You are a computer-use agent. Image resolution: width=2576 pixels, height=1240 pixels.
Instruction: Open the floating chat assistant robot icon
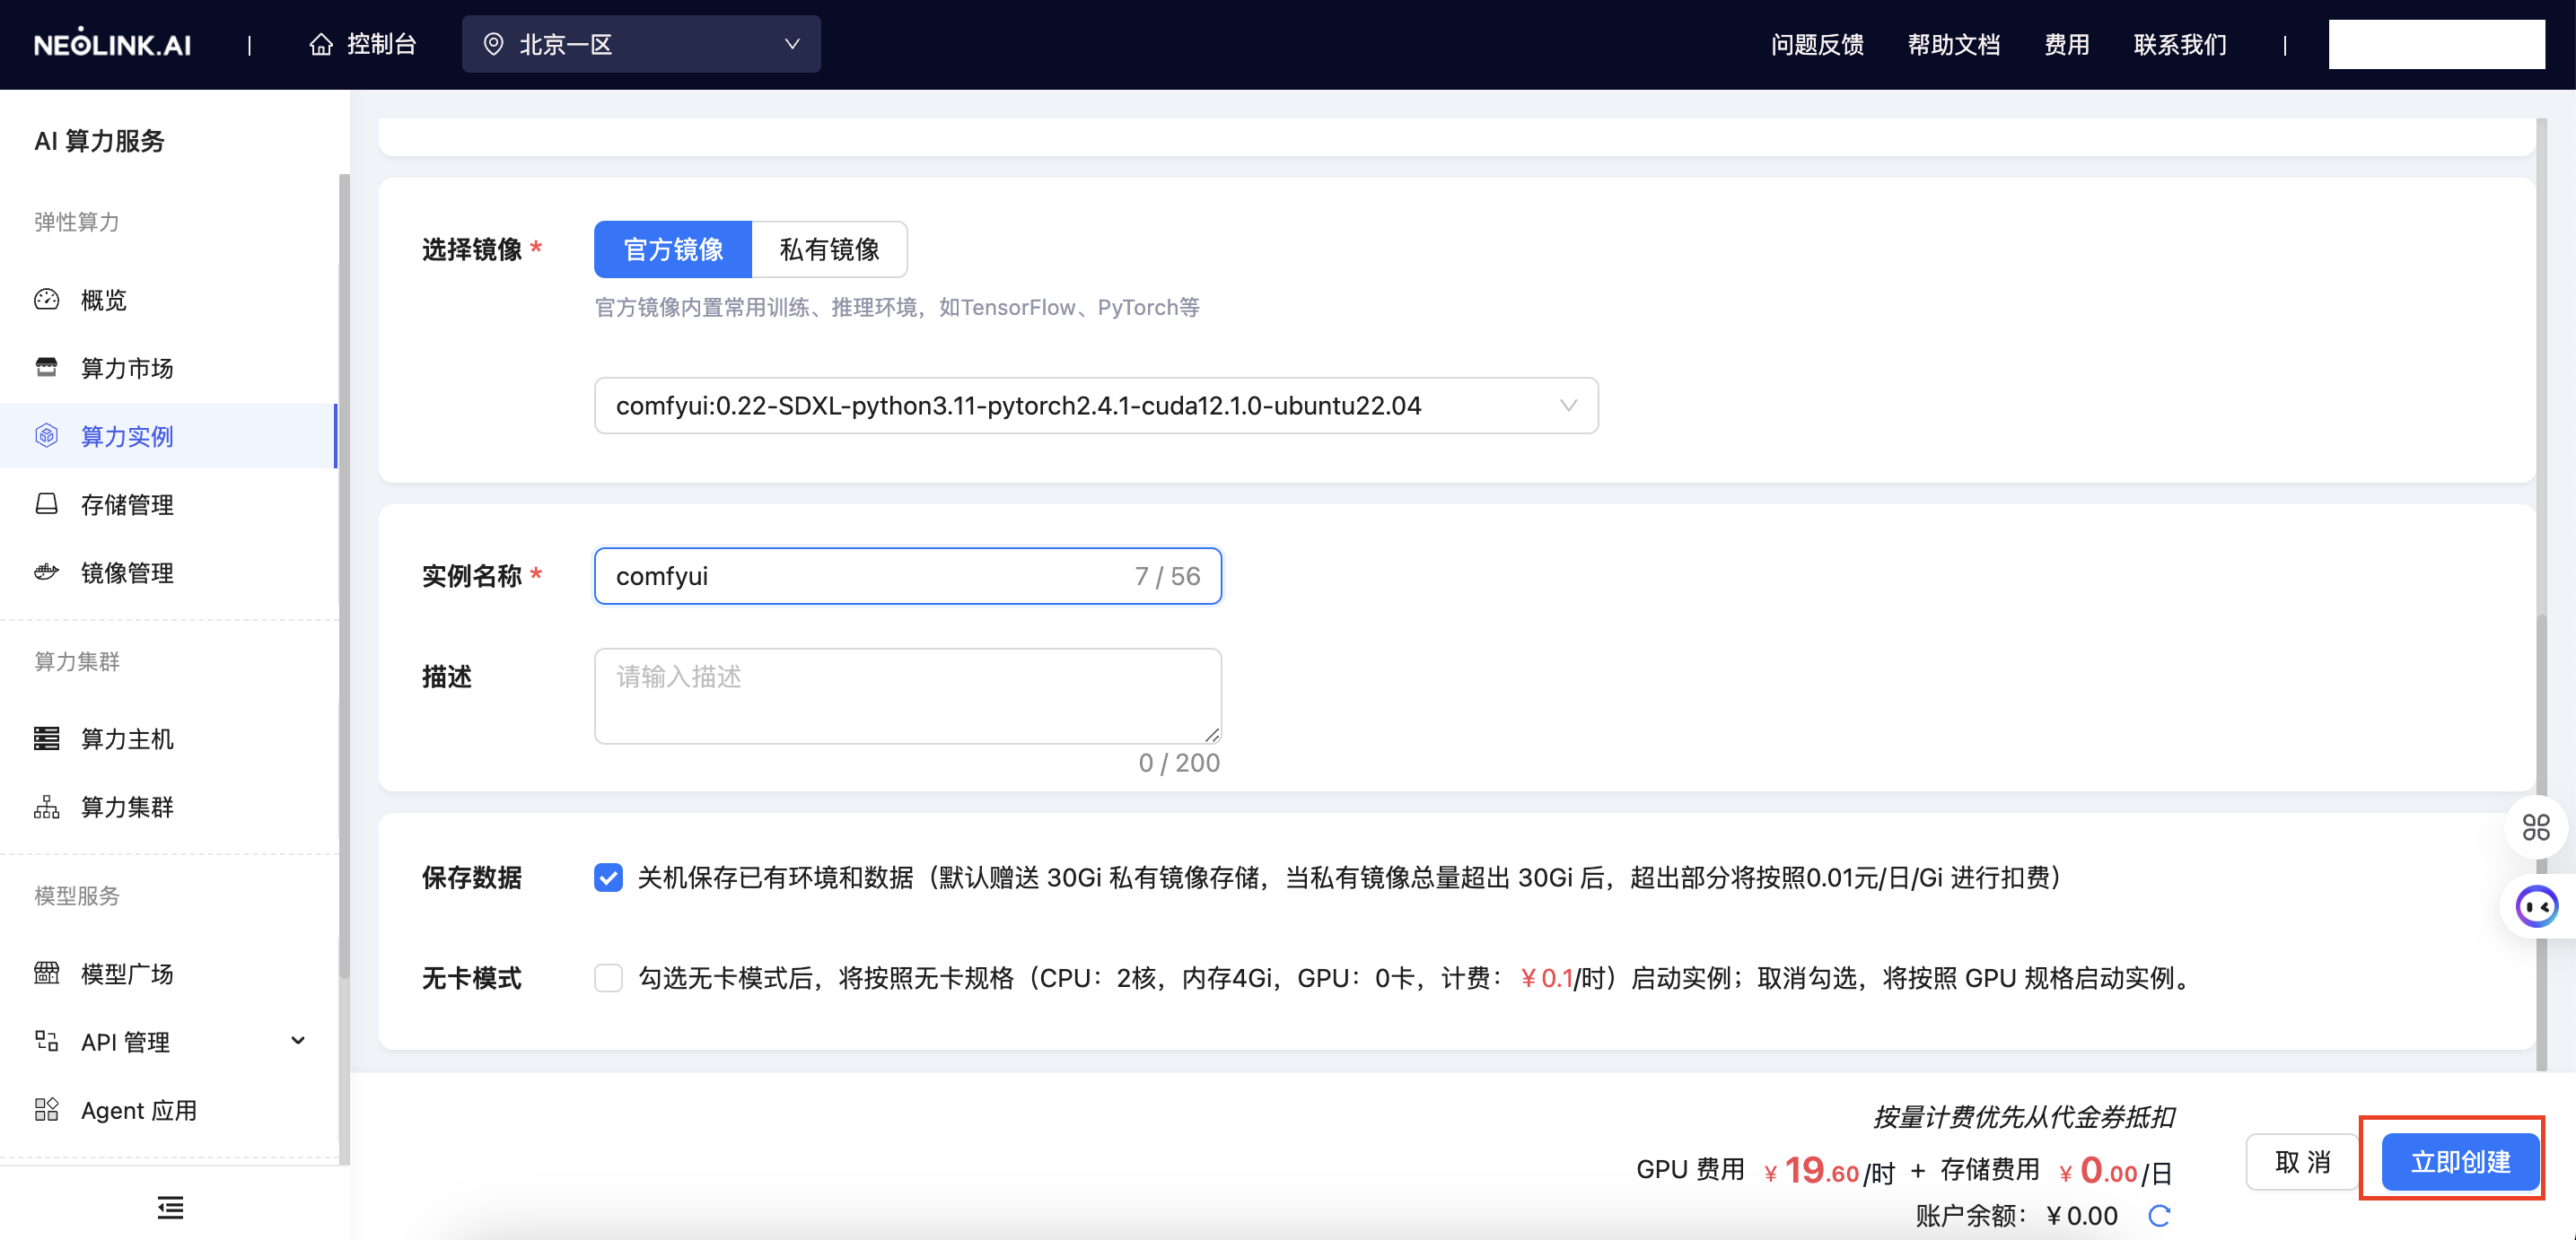[2536, 906]
